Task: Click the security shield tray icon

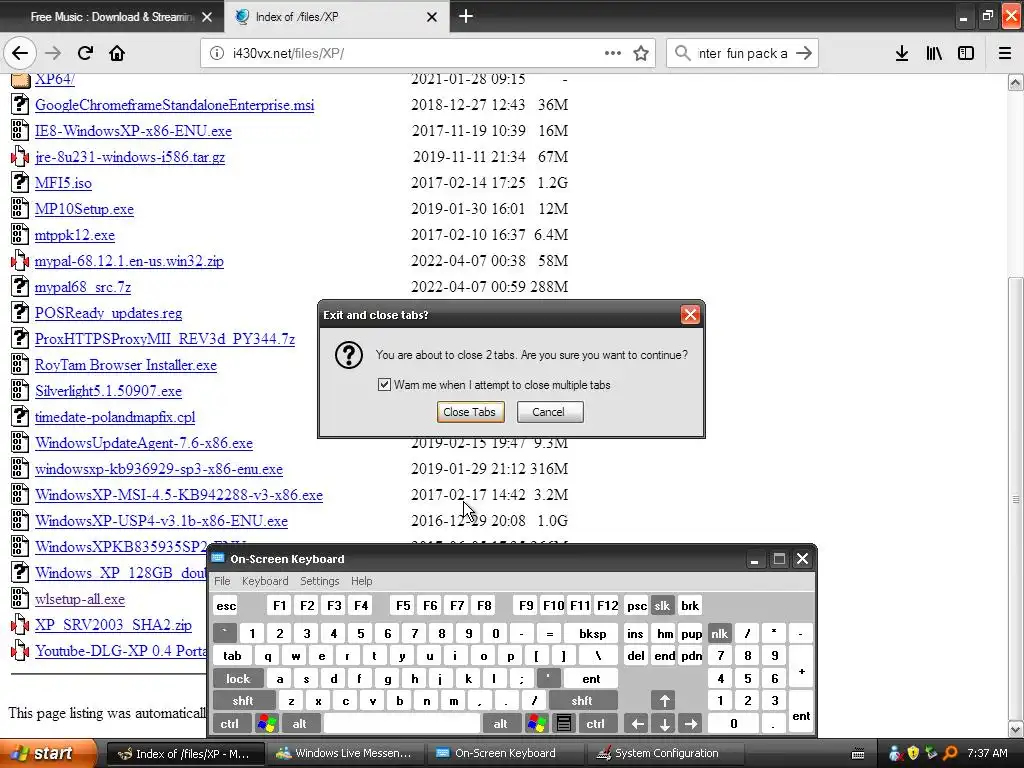Action: [912, 753]
